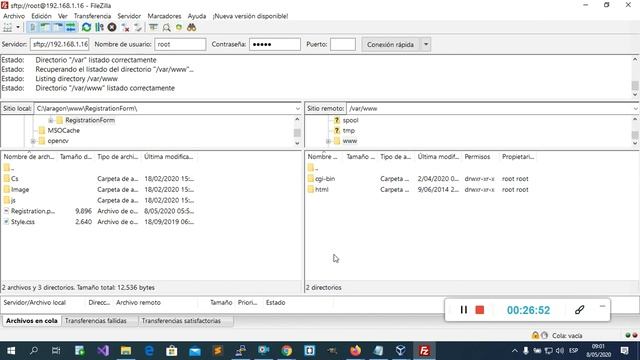Open Firefox from the taskbar
640x360 pixels.
pos(356,351)
